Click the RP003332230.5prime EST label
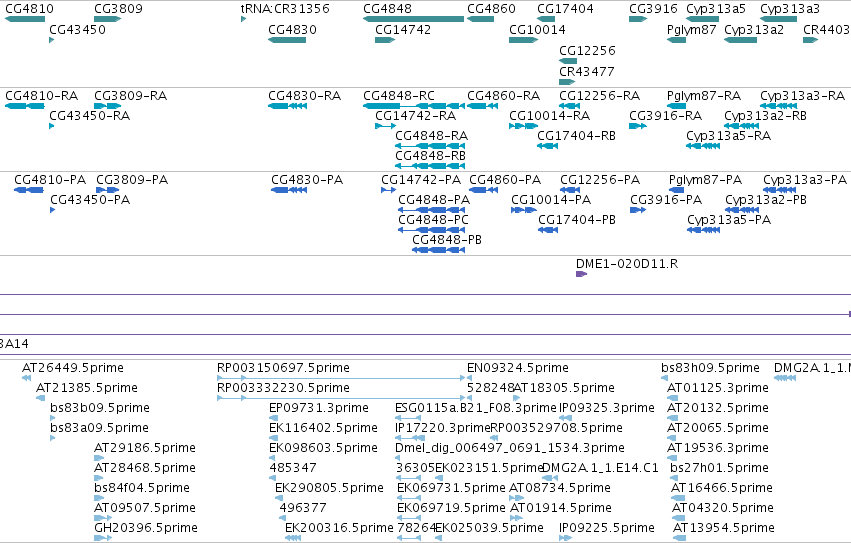 [283, 388]
